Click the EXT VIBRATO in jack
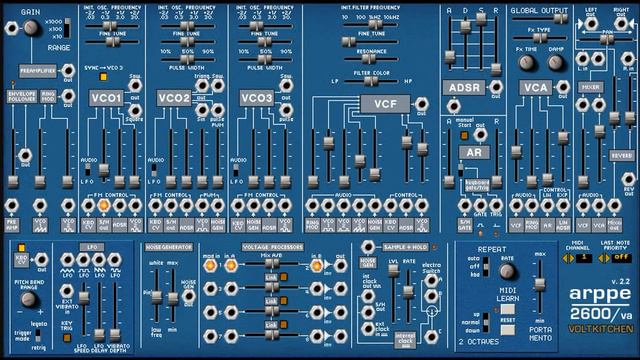 pos(67,291)
